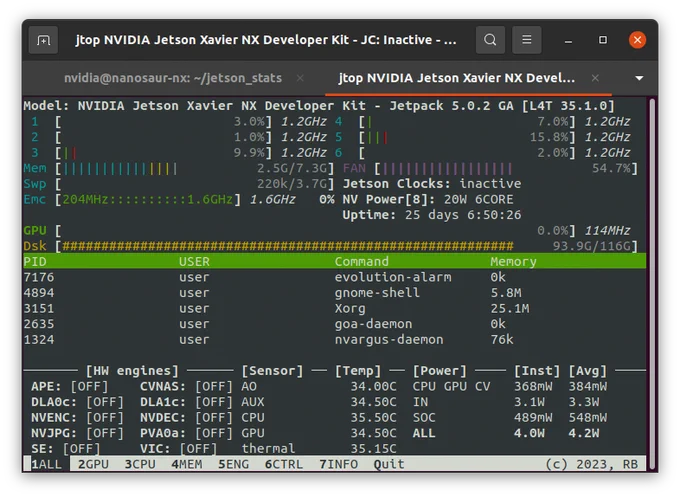Screen dimensions: 680x497
Task: Click the thermal sensor temperature 35.15C
Action: [x=373, y=449]
